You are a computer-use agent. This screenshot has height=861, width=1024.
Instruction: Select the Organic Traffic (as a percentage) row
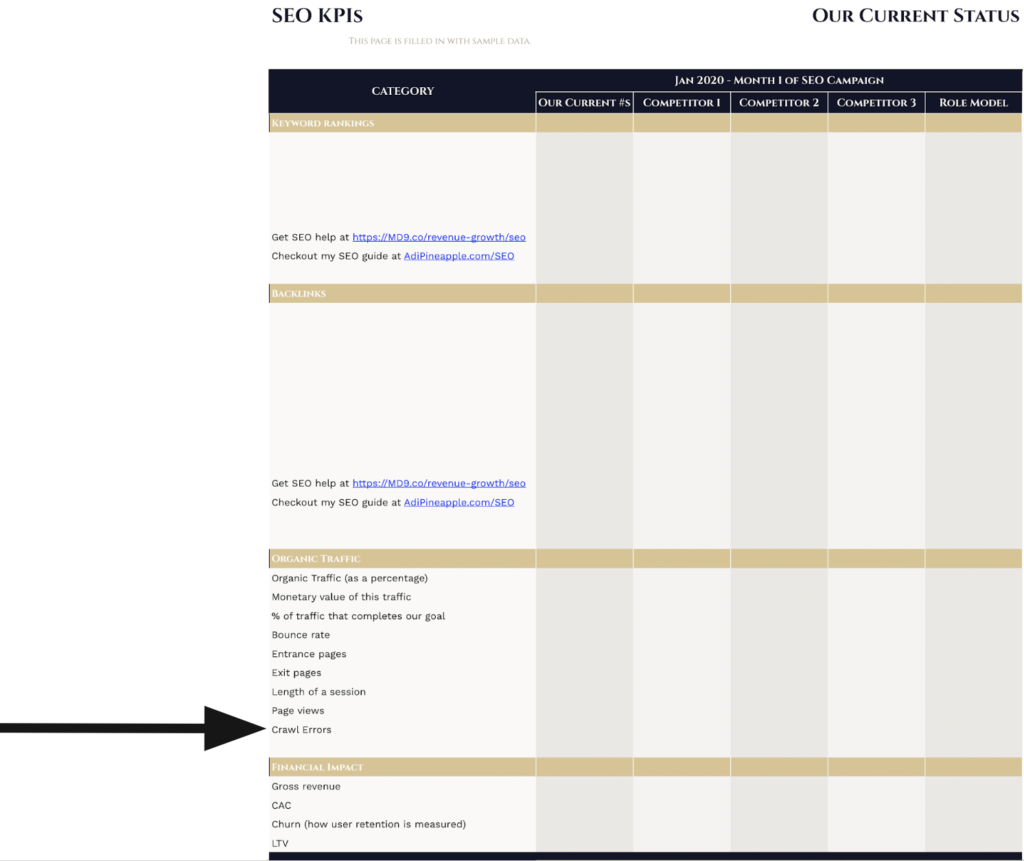click(645, 578)
